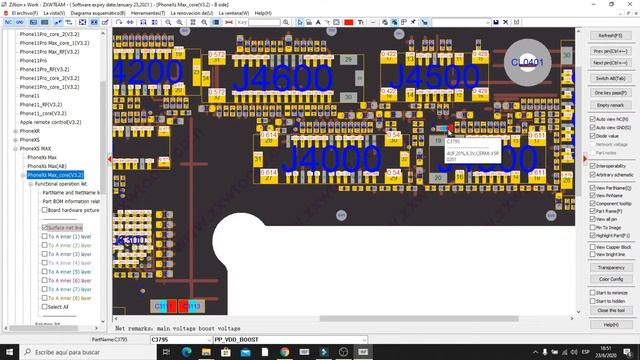Toggle Auto view GND checkbox
This screenshot has height=360, width=640.
click(x=592, y=127)
